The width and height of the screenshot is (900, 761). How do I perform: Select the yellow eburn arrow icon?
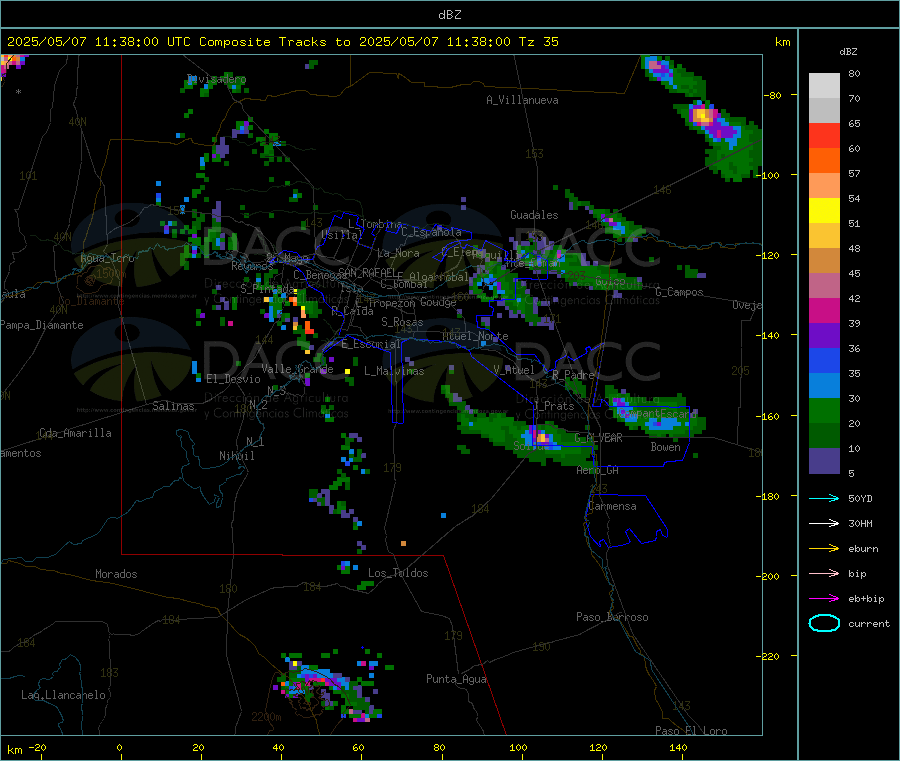point(824,549)
